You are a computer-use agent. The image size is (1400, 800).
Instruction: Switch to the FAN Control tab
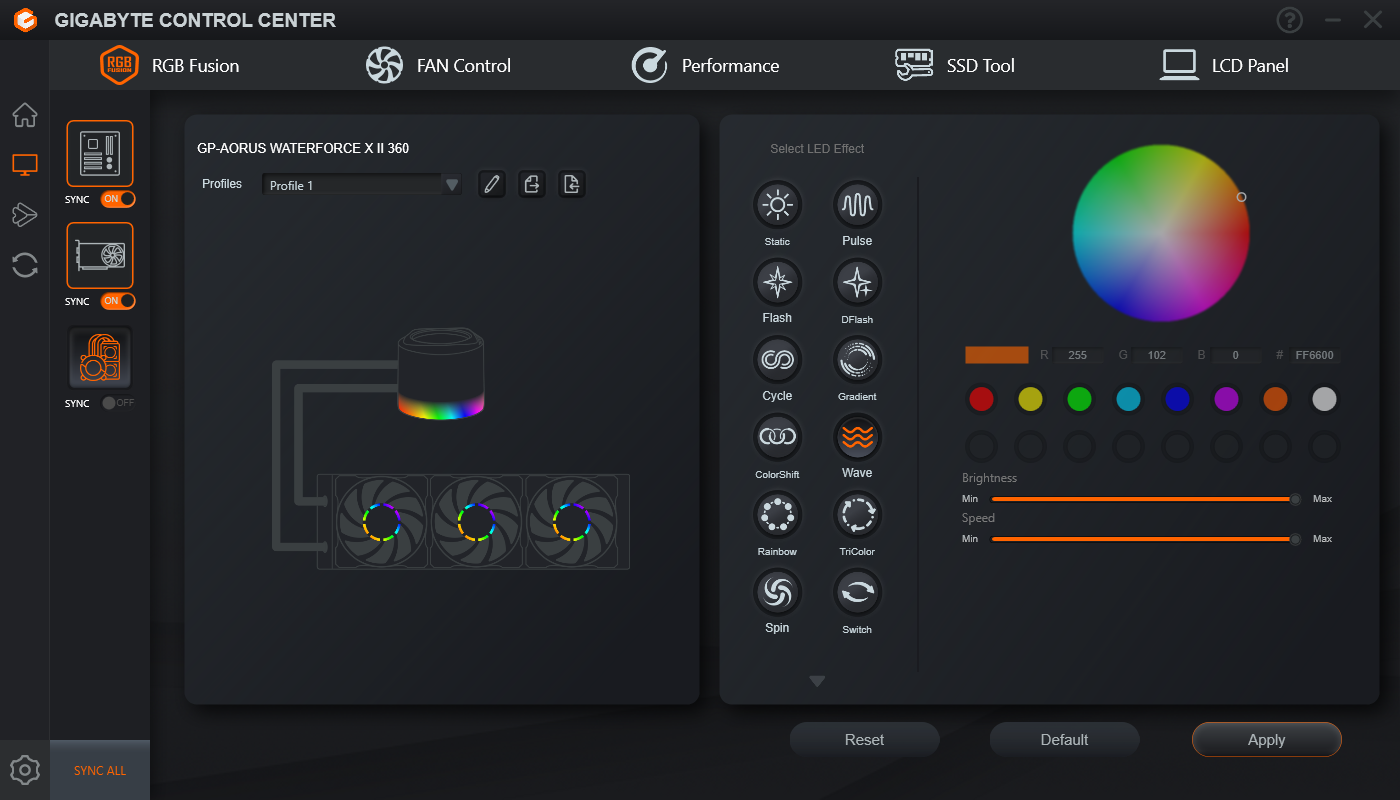click(438, 66)
